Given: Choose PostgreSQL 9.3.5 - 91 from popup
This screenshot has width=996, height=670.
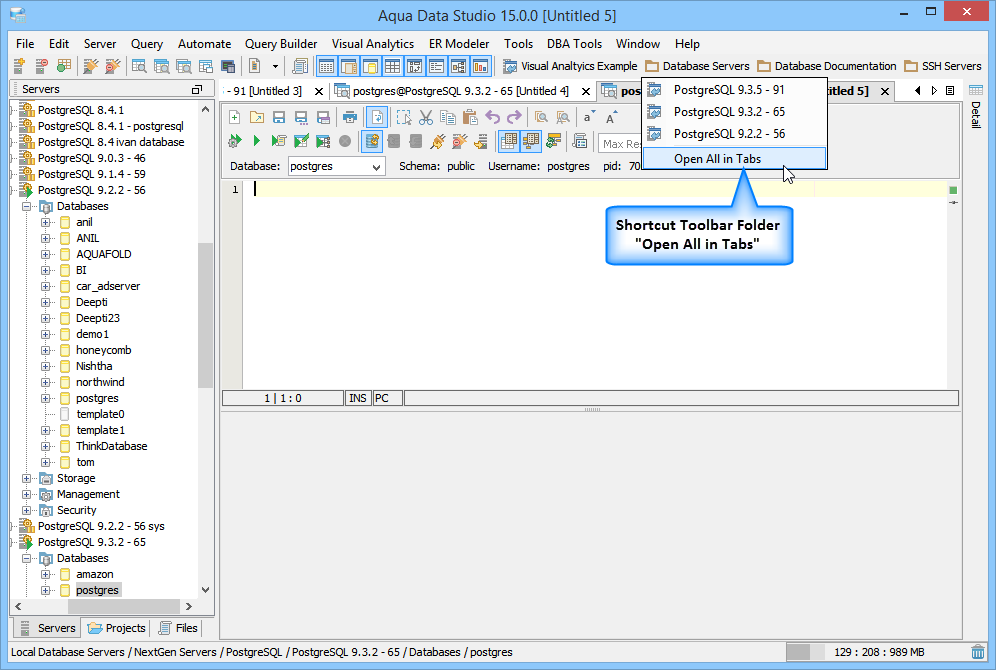Looking at the screenshot, I should (x=734, y=90).
